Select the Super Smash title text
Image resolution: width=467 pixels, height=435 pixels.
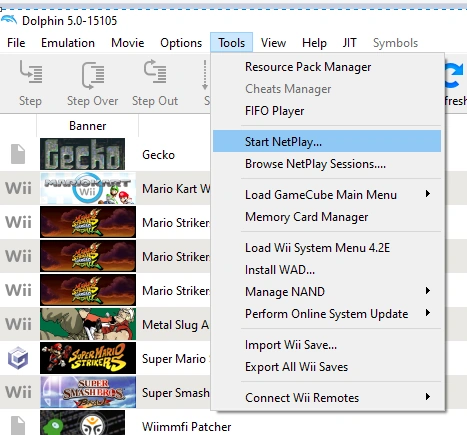176,393
